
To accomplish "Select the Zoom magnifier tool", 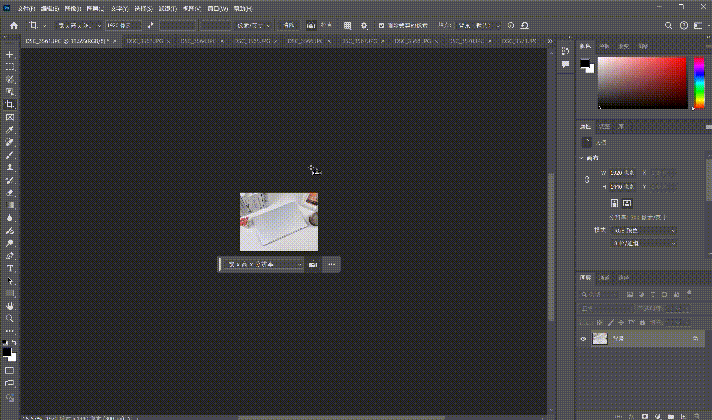I will tap(10, 318).
